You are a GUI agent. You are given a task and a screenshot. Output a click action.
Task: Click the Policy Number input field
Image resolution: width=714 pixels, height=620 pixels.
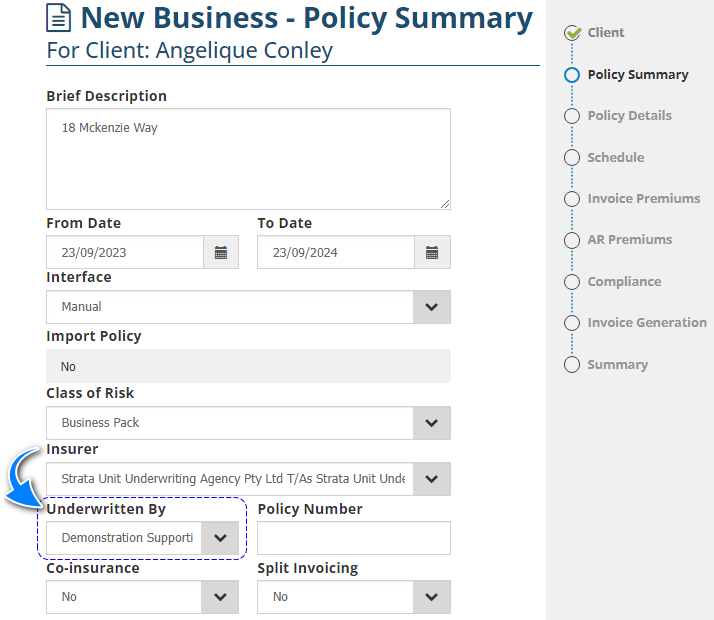point(353,538)
